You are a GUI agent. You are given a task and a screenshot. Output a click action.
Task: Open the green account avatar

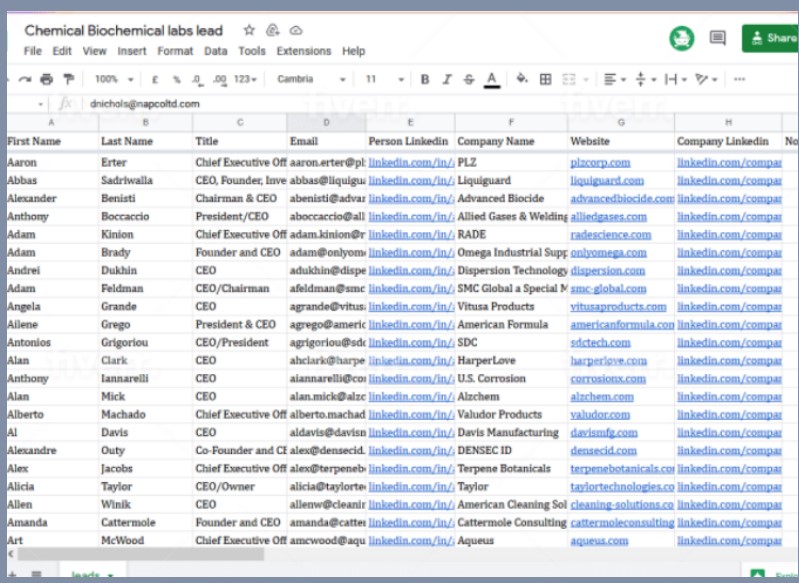[x=681, y=38]
